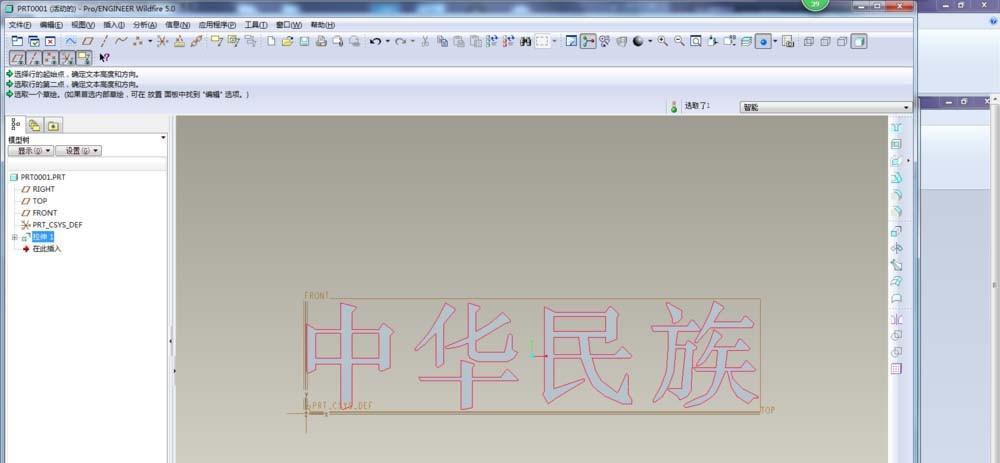Undo the last action
The width and height of the screenshot is (1000, 463).
[x=376, y=41]
